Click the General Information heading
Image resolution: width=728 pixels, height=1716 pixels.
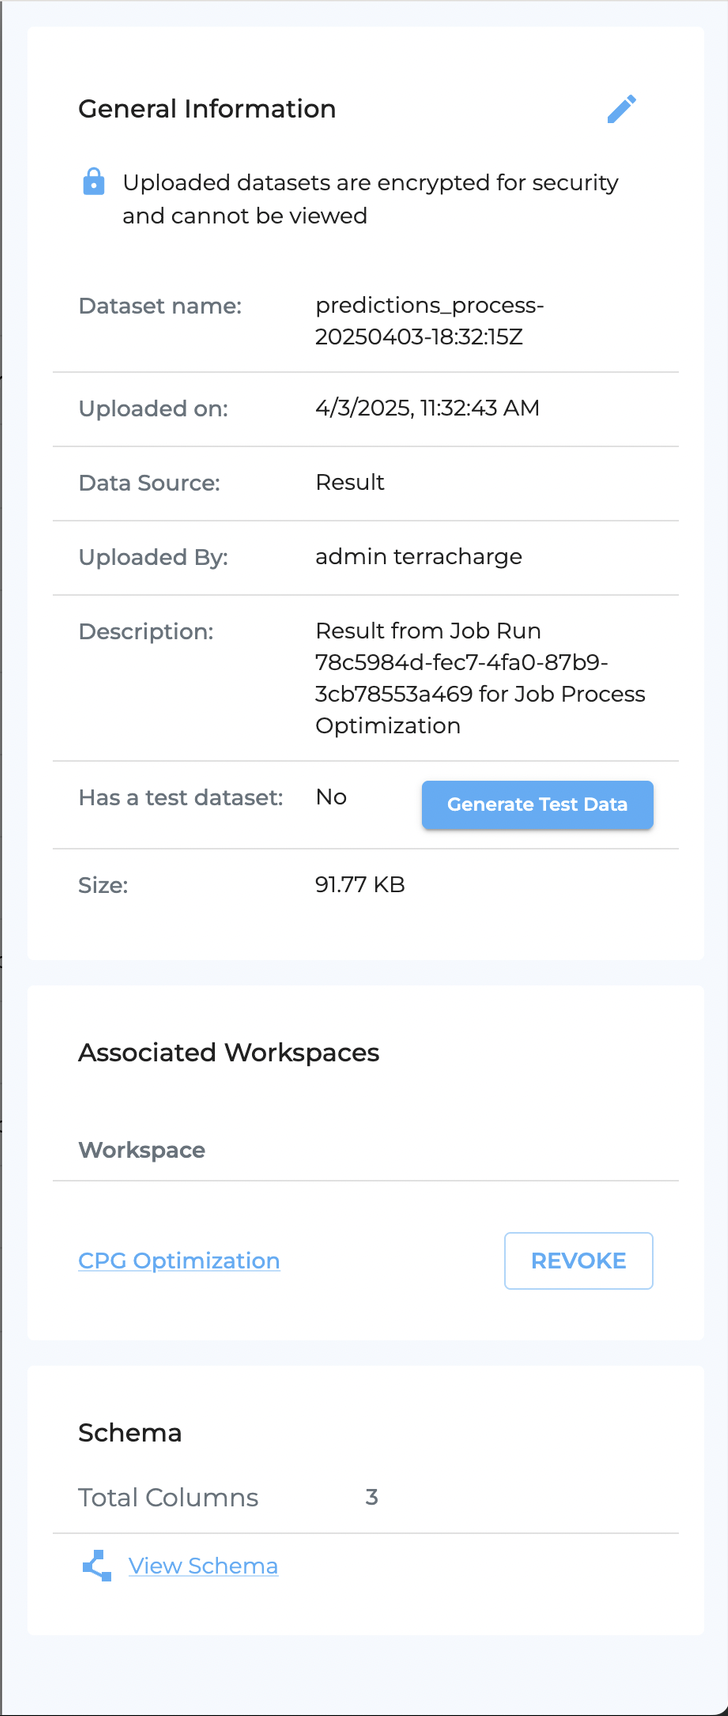point(207,109)
